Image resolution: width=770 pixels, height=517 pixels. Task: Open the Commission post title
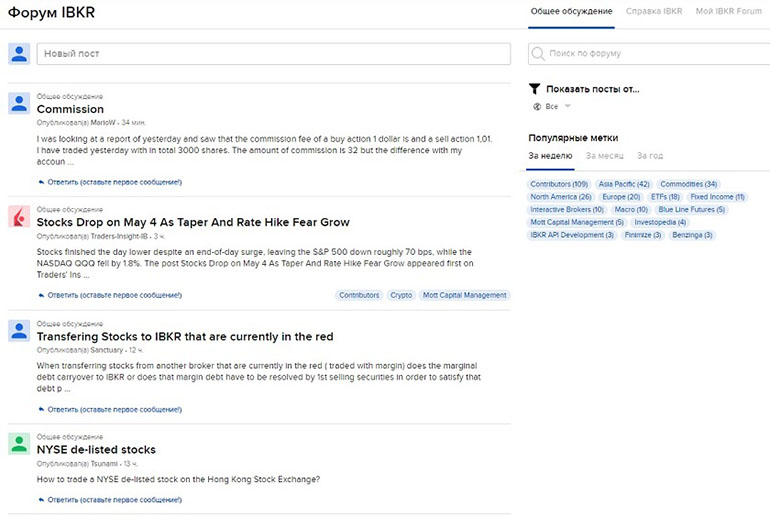coord(70,109)
